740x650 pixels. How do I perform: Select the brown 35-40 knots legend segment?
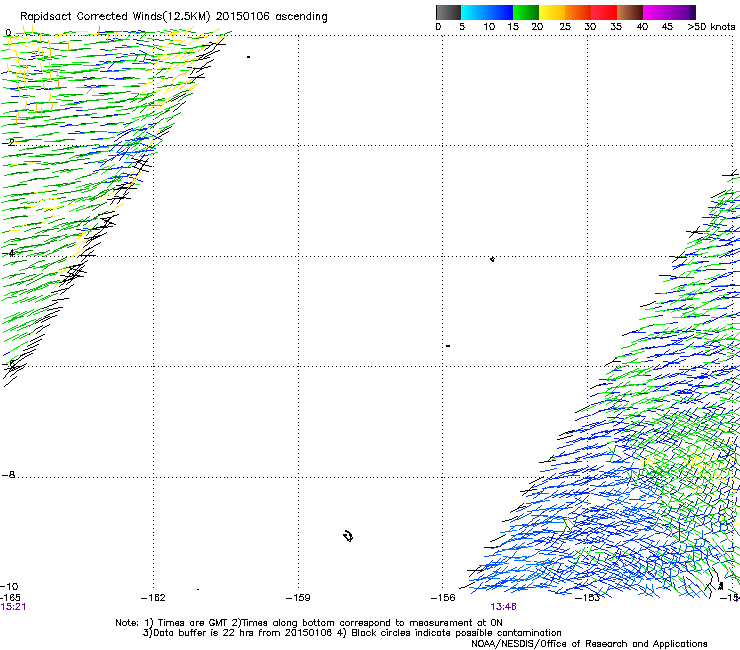(x=630, y=12)
